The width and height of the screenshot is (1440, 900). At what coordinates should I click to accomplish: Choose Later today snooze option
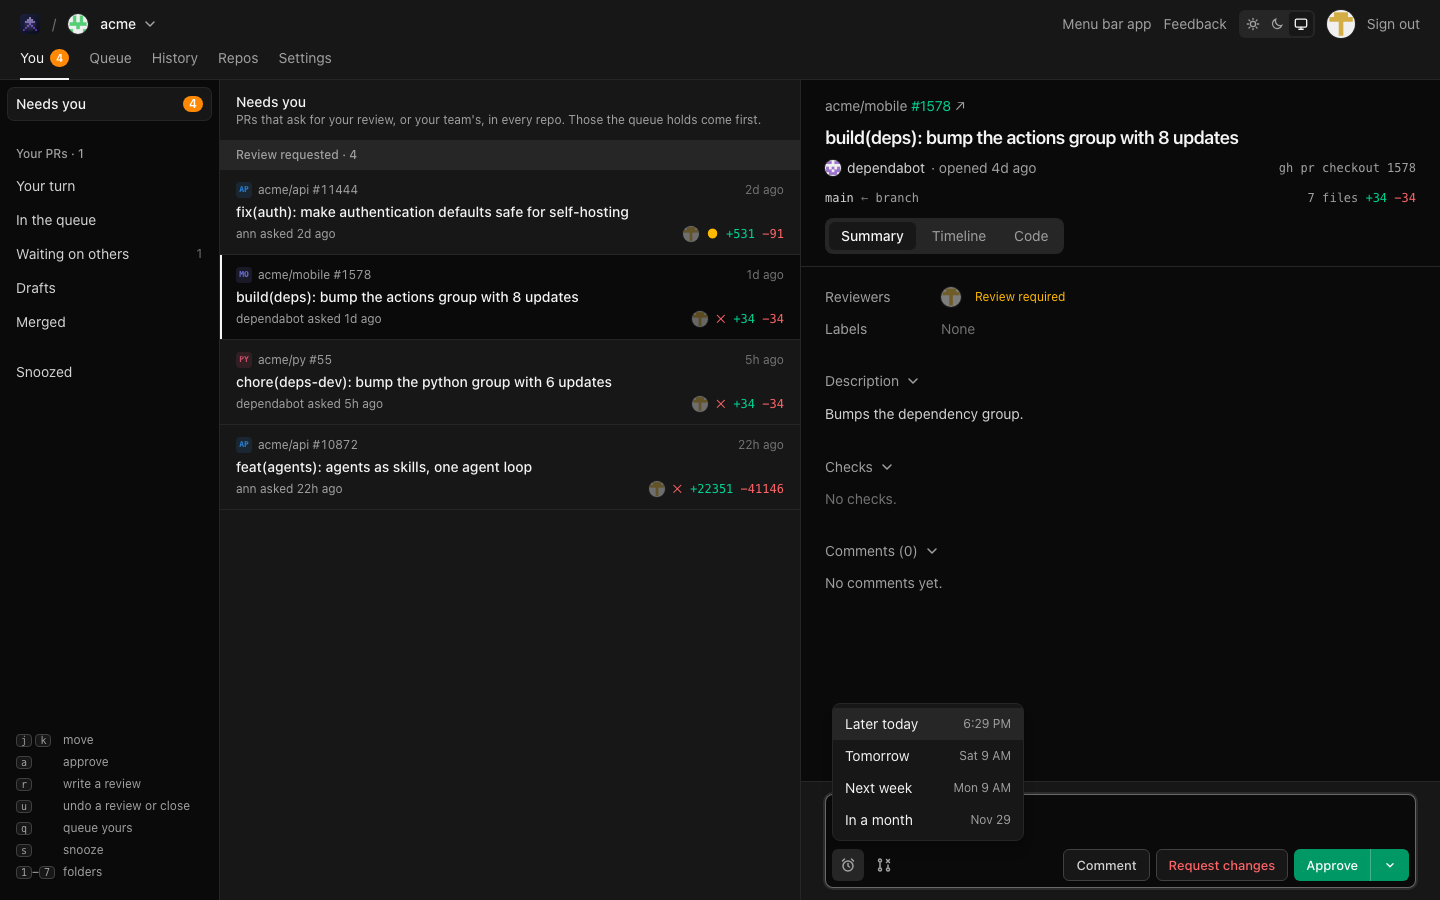coord(928,724)
